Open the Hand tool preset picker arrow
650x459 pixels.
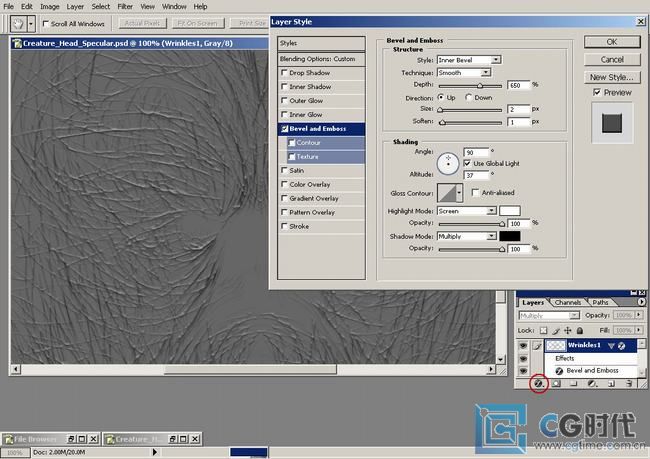click(x=31, y=24)
